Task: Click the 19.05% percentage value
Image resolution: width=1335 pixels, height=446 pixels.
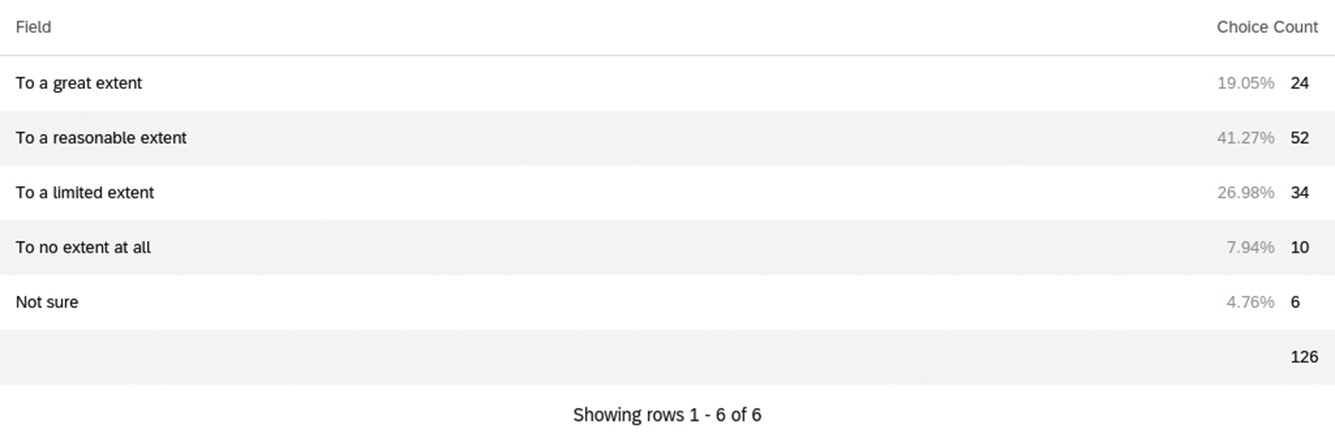Action: (x=1245, y=83)
